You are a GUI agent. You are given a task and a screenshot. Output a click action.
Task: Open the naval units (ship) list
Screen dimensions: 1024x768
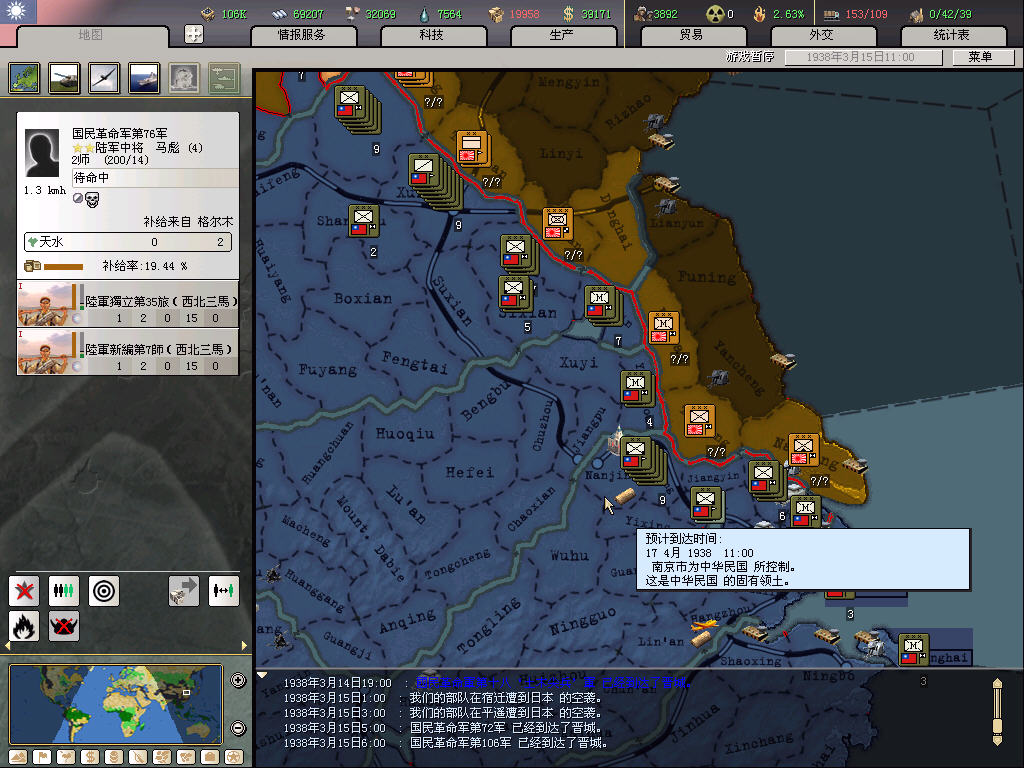145,78
